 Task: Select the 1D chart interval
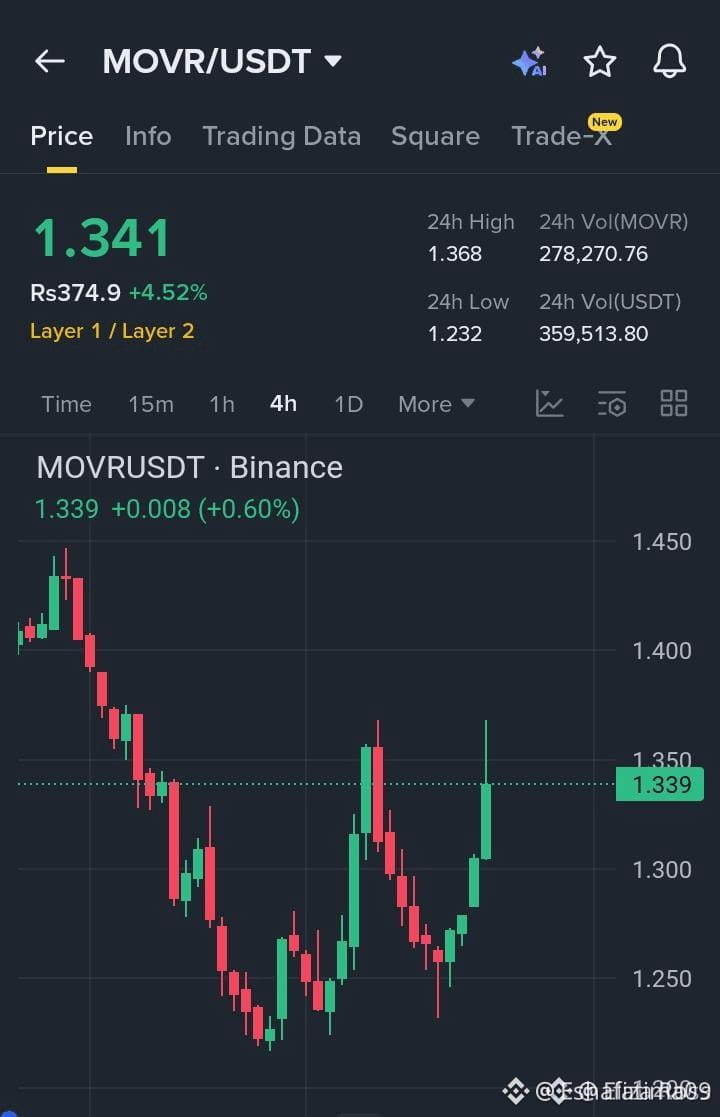point(349,404)
